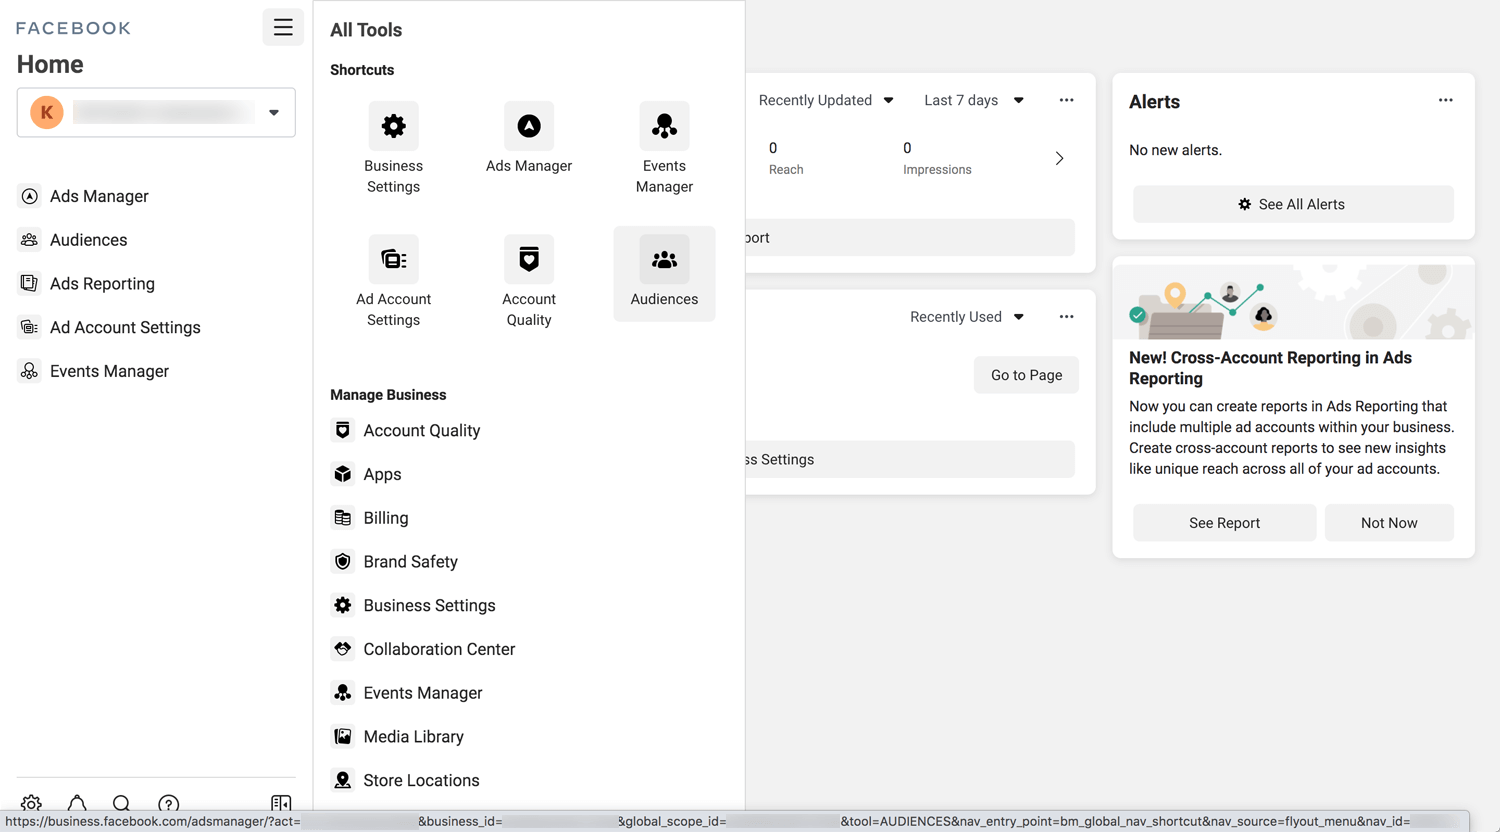Click the See Report button
Screen dimensions: 1500x832
click(x=1224, y=523)
